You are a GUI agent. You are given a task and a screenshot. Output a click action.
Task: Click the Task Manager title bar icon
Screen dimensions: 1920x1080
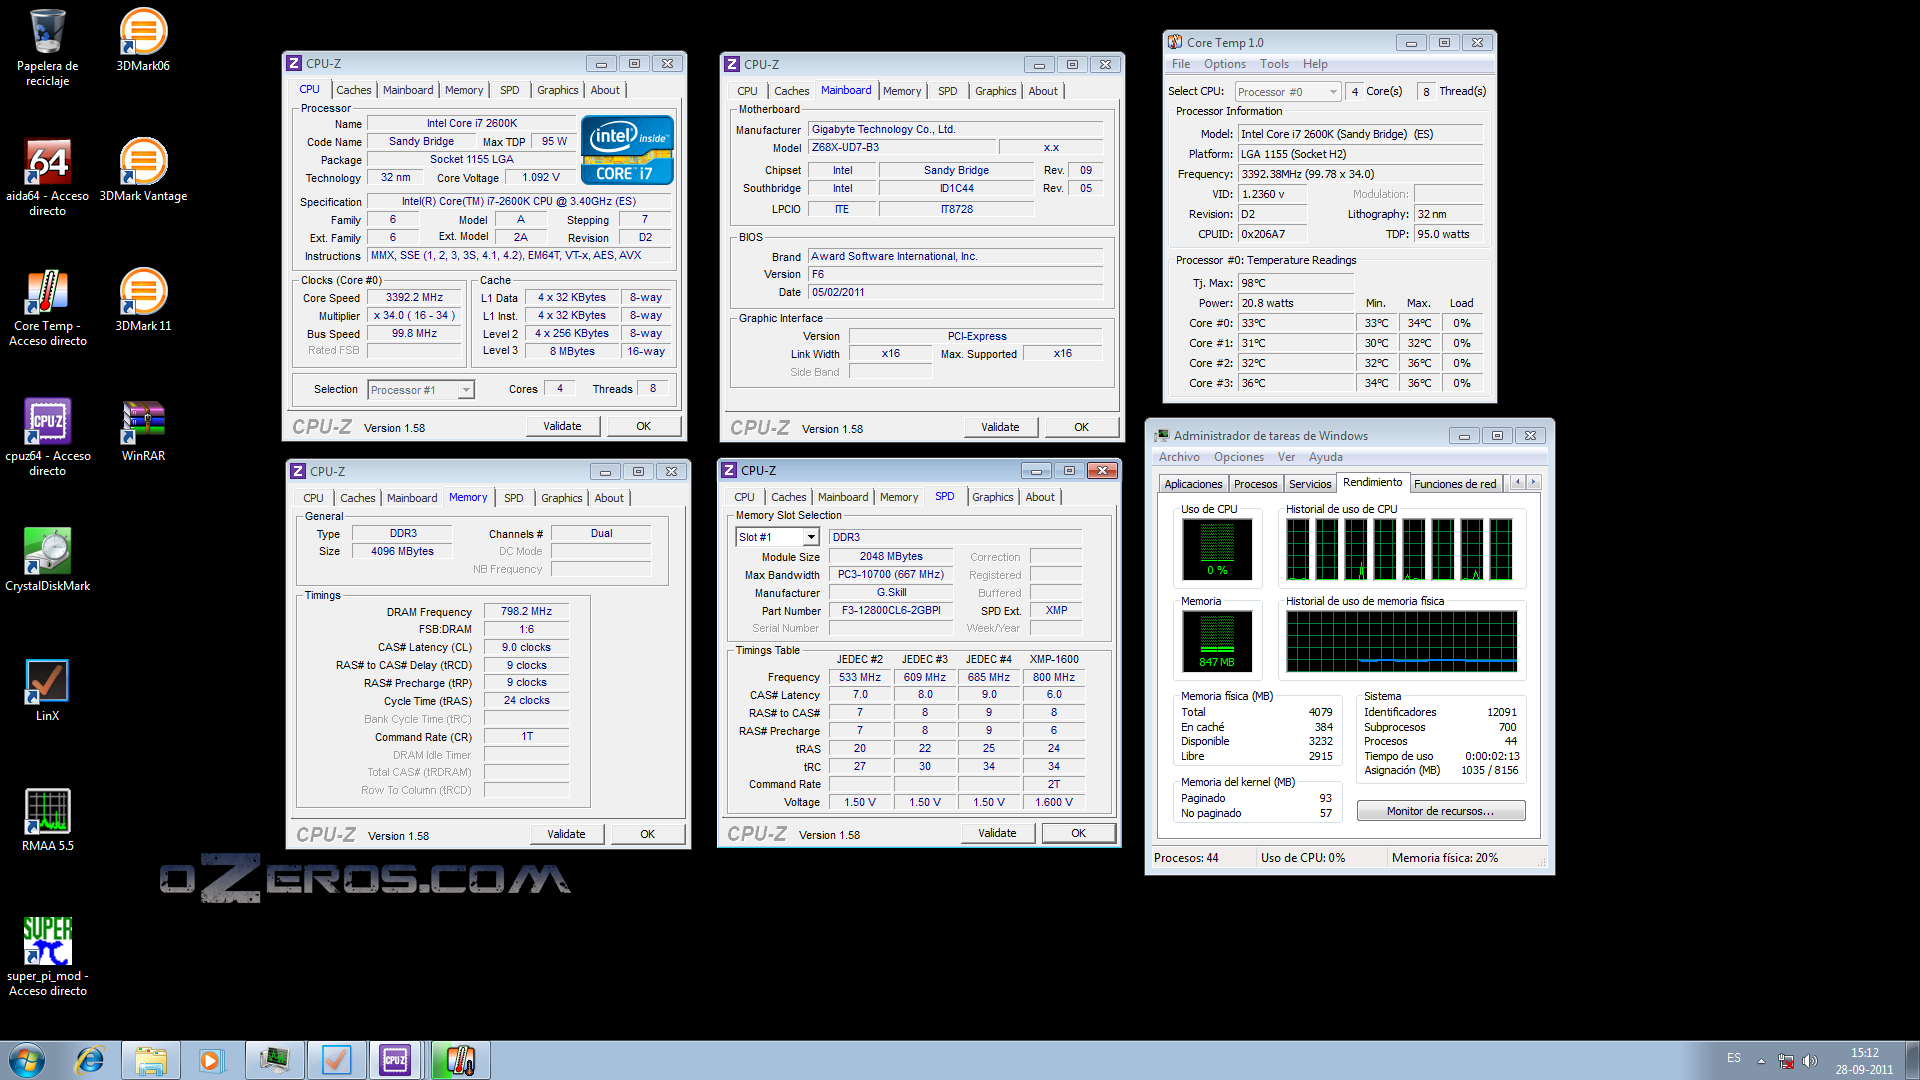coord(1161,435)
